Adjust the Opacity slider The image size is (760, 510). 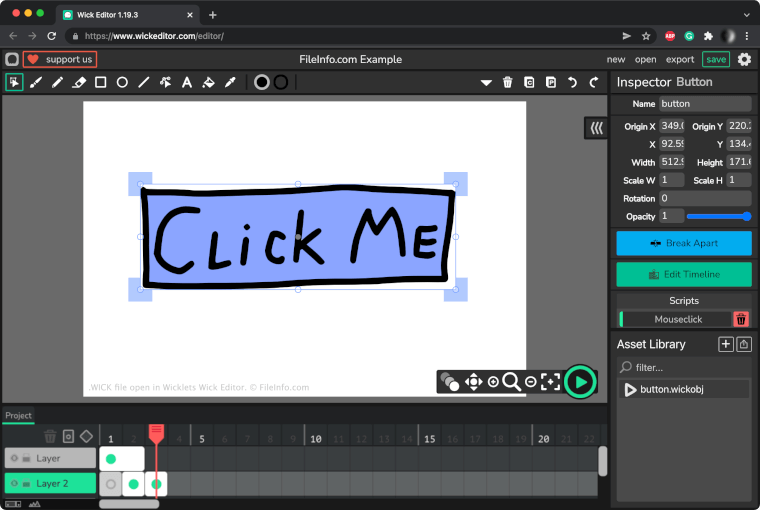718,216
